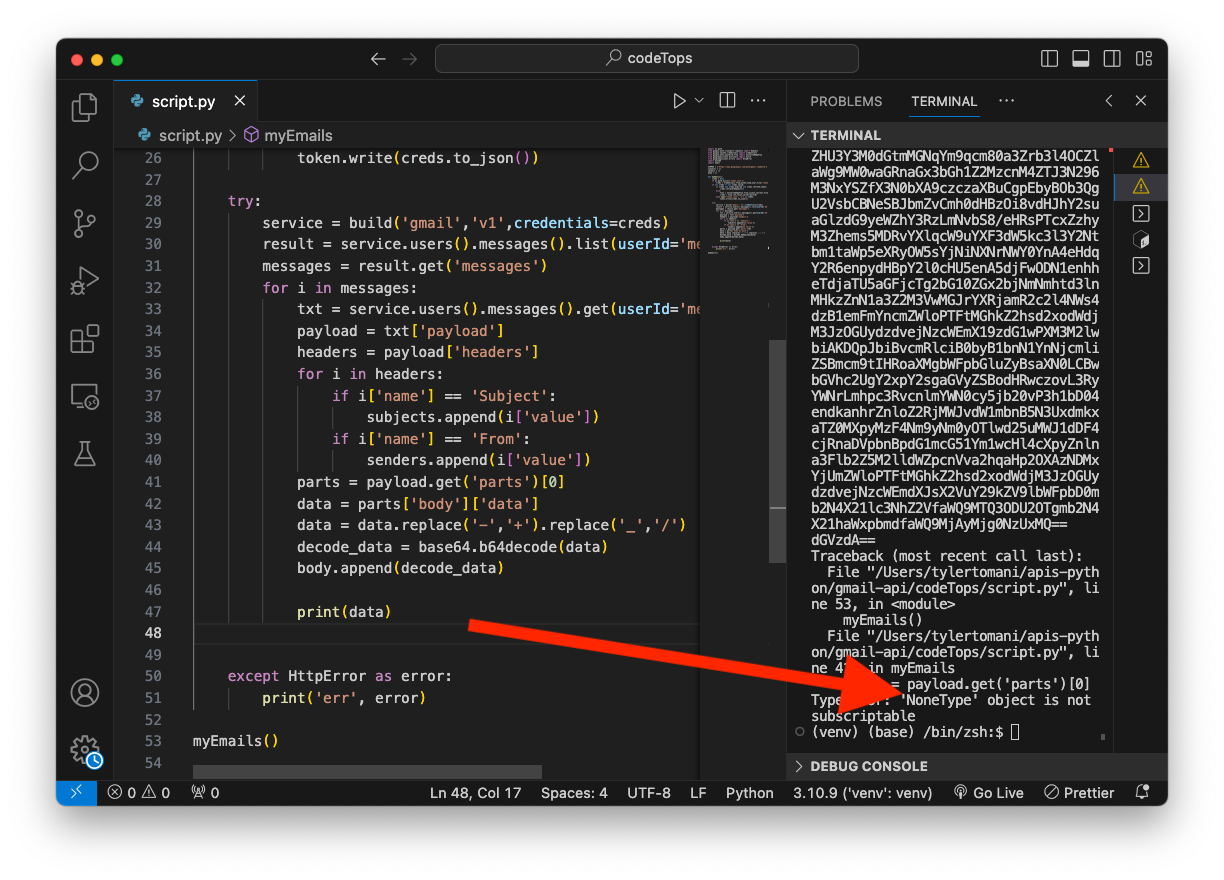Click token.write(creds.to_json()) on line 26

[418, 158]
